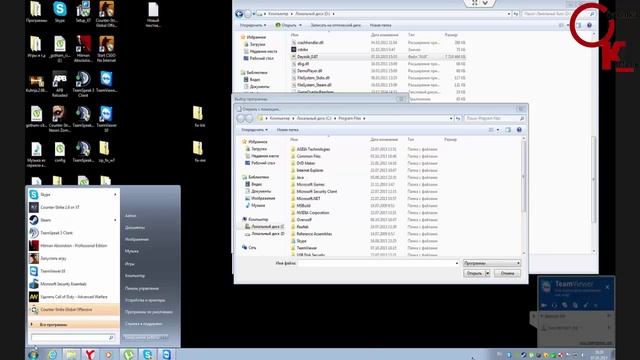Click the Help icon in Program Files dialog
This screenshot has height=360, width=640.
click(x=519, y=130)
